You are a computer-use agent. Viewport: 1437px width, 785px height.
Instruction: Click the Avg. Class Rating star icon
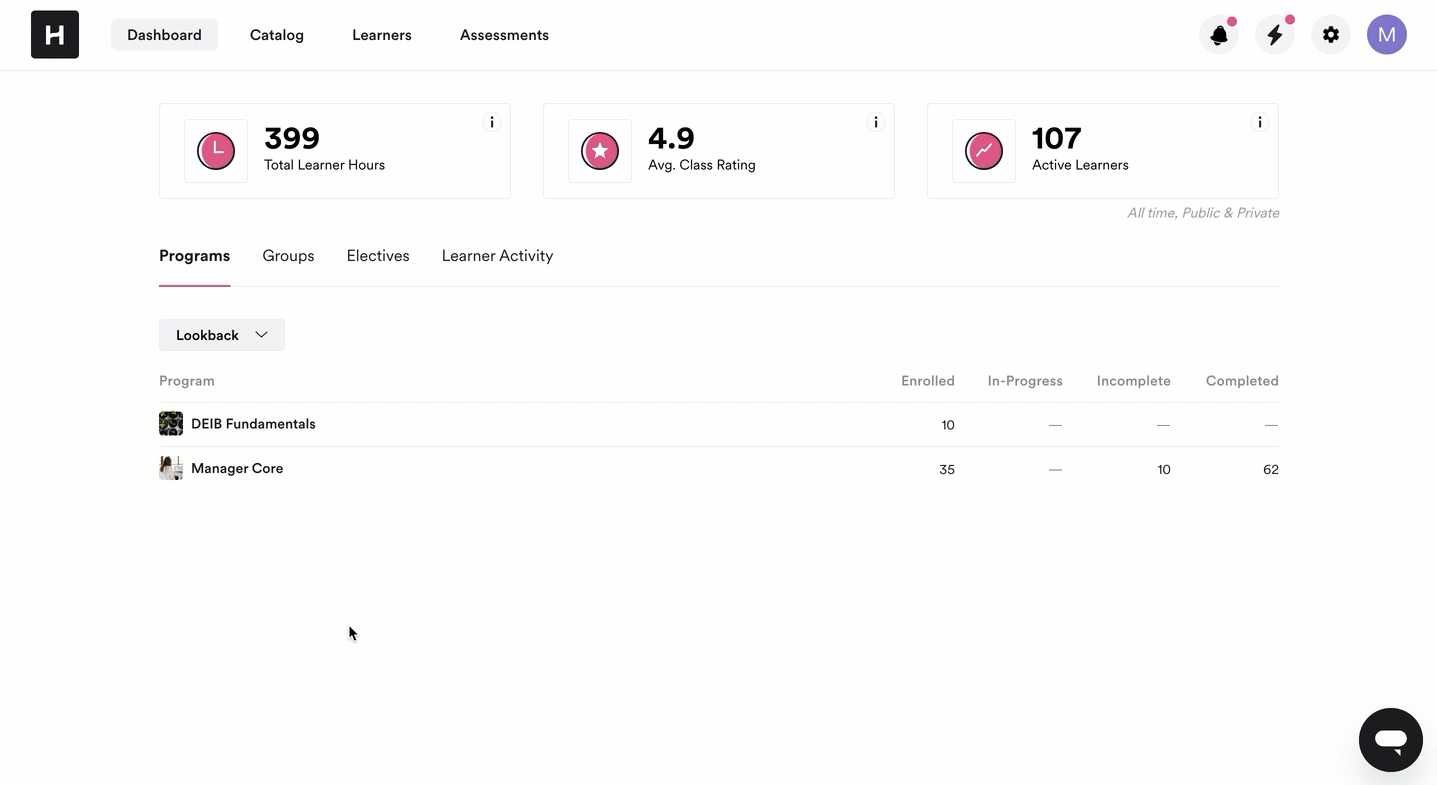(600, 151)
